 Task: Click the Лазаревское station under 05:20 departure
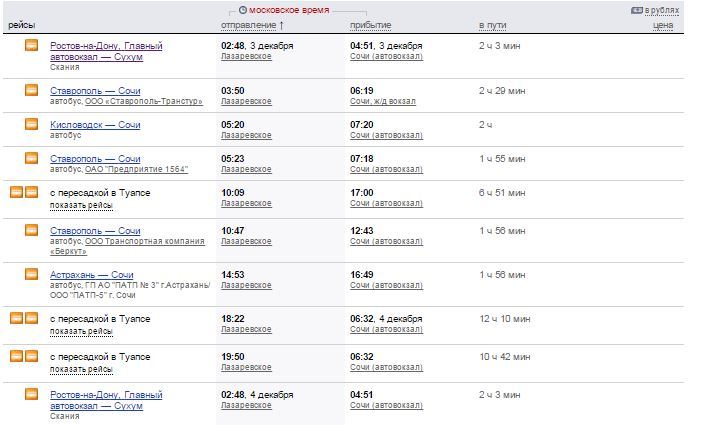click(245, 135)
